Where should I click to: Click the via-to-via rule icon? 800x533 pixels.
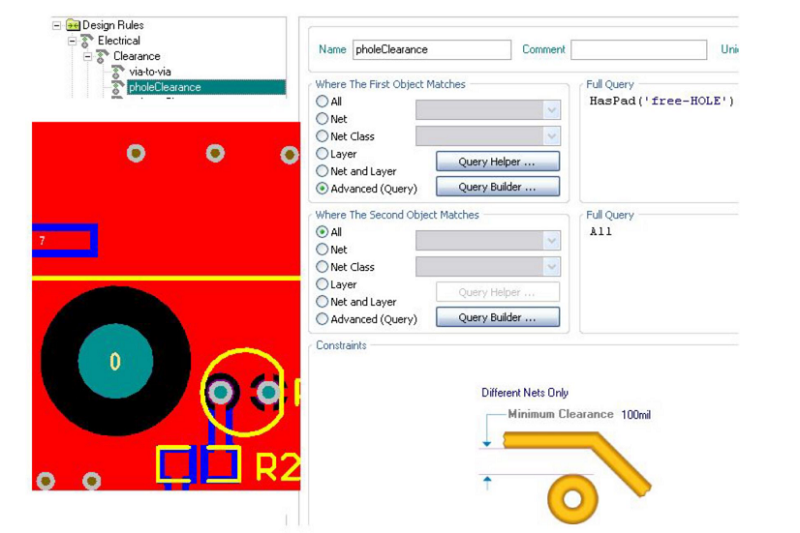pos(117,72)
